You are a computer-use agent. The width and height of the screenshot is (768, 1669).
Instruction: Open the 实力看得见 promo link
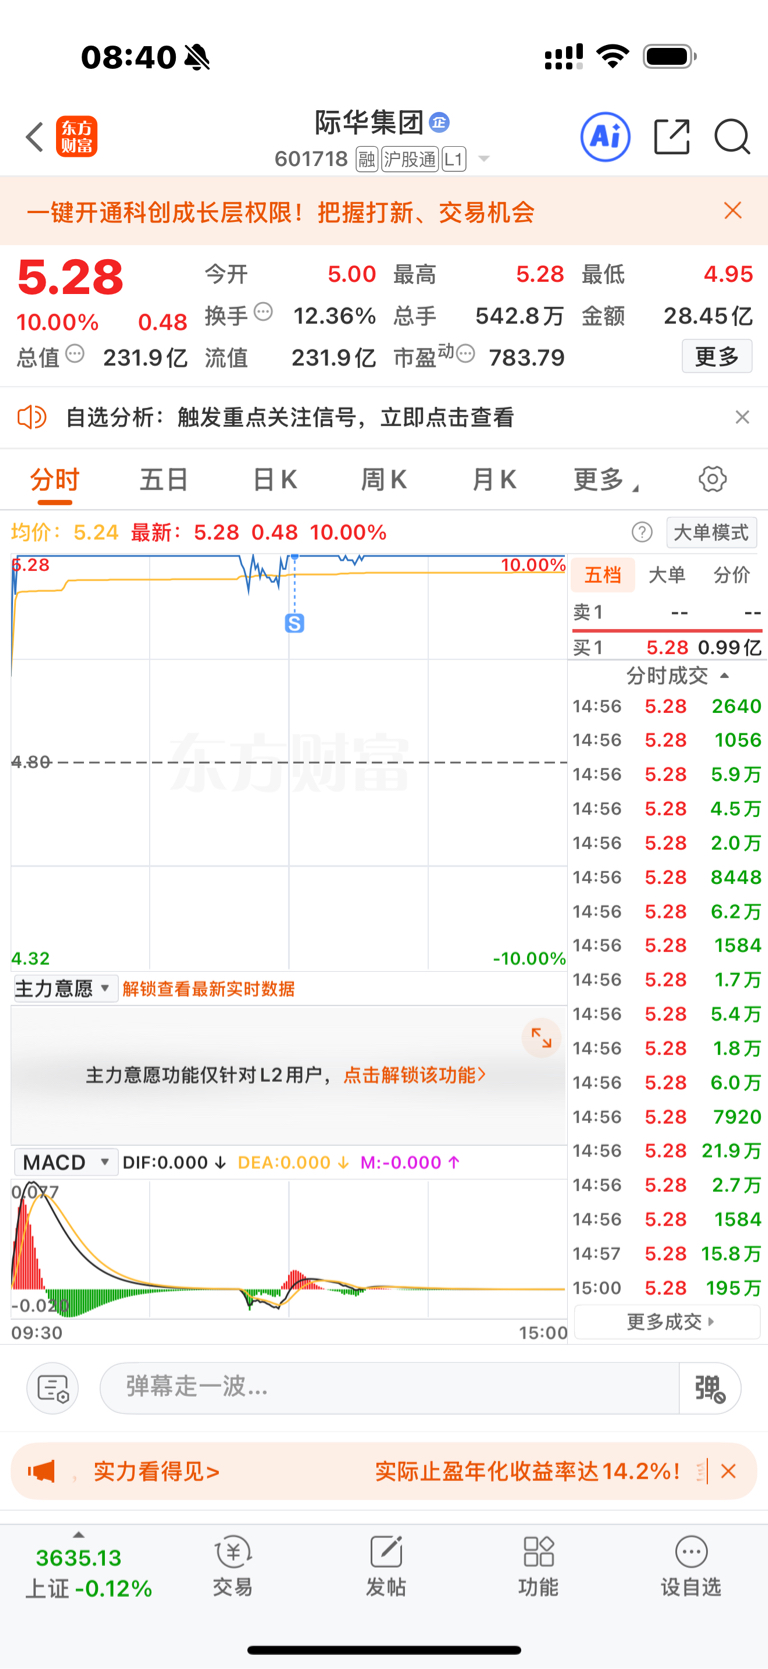coord(156,1471)
